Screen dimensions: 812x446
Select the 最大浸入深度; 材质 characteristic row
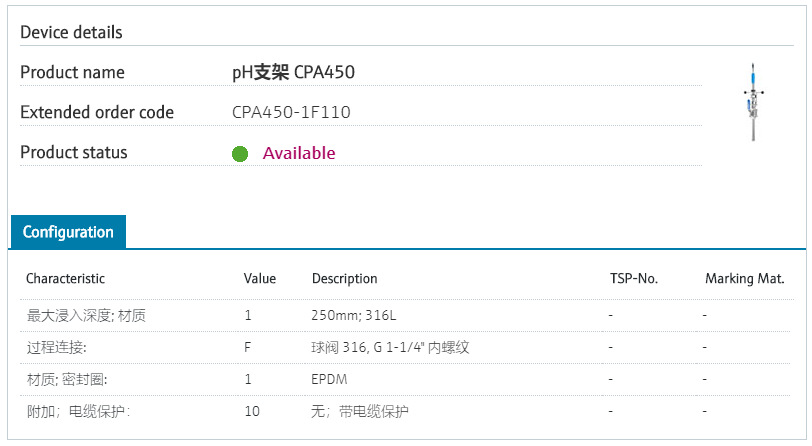click(78, 316)
